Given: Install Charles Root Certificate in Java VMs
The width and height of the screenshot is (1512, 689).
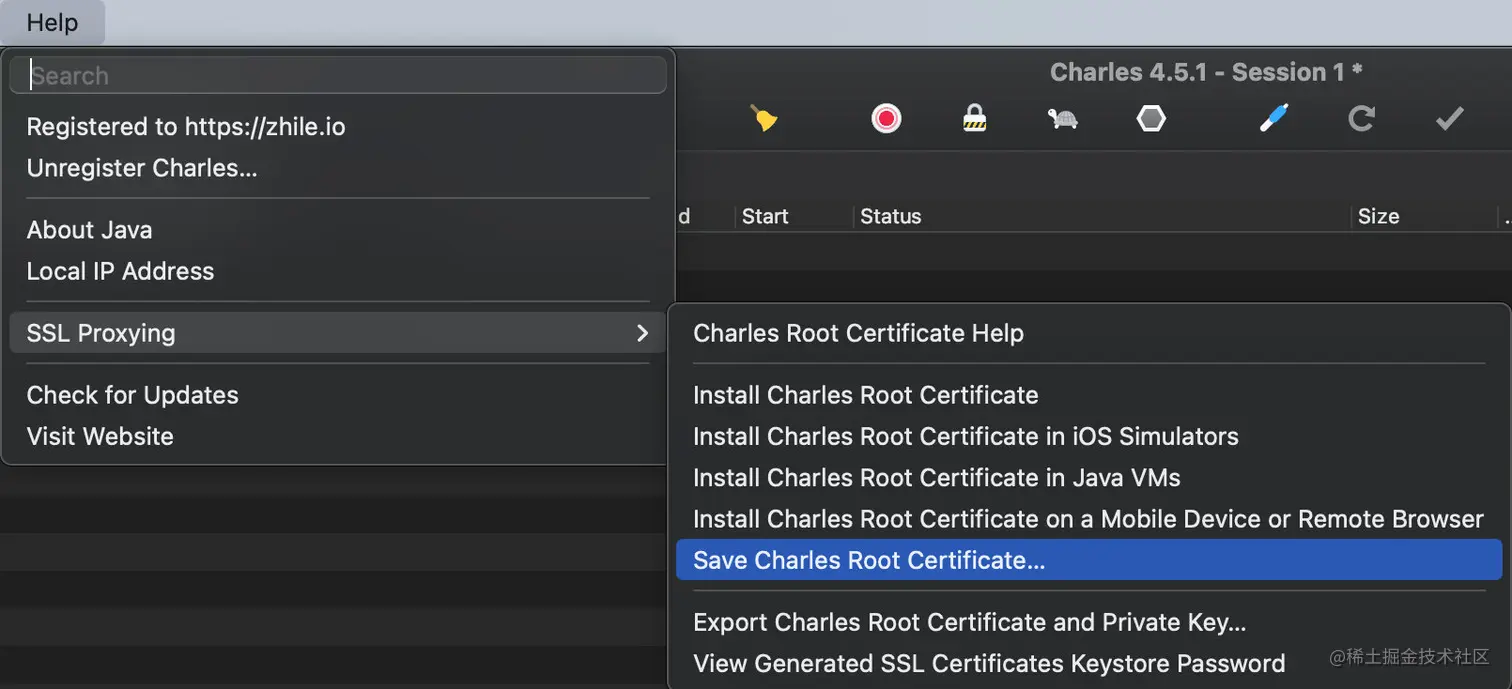Looking at the screenshot, I should tap(1089, 478).
